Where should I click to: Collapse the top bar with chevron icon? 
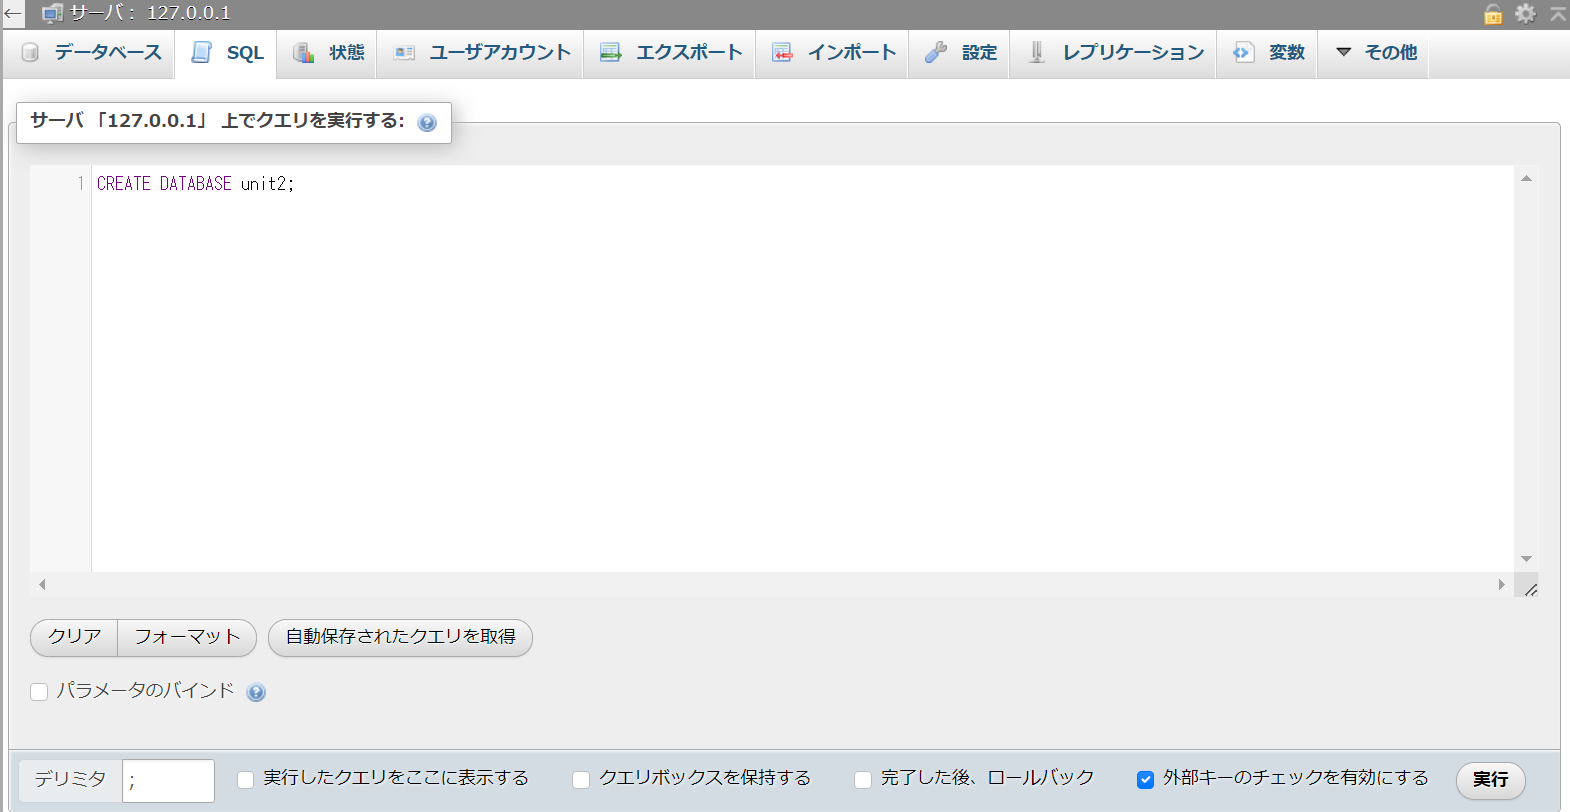1558,13
